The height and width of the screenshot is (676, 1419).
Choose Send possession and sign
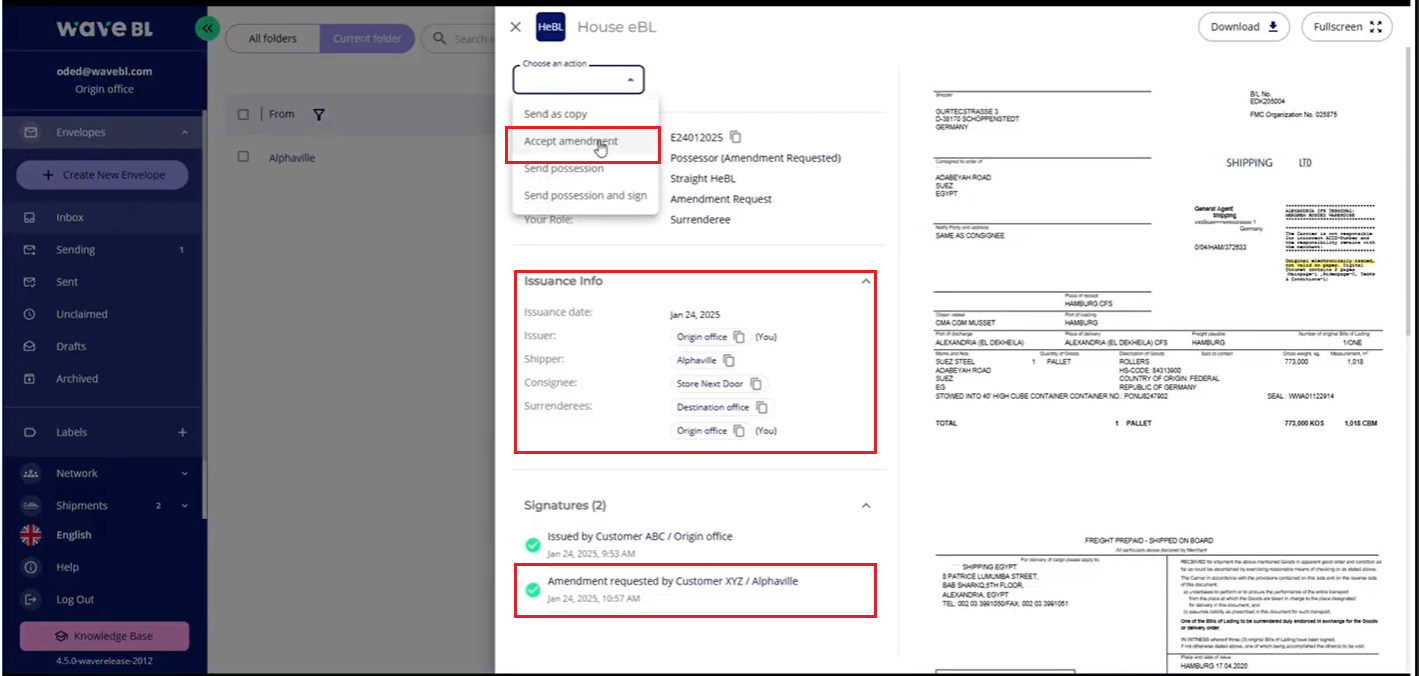point(585,196)
